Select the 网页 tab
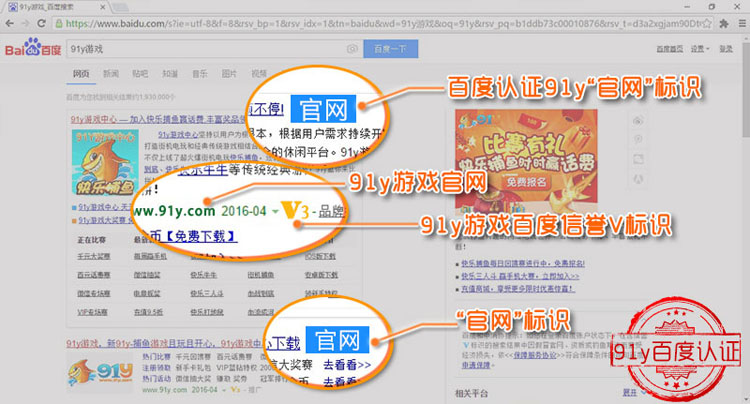This screenshot has height=404, width=750. point(81,74)
